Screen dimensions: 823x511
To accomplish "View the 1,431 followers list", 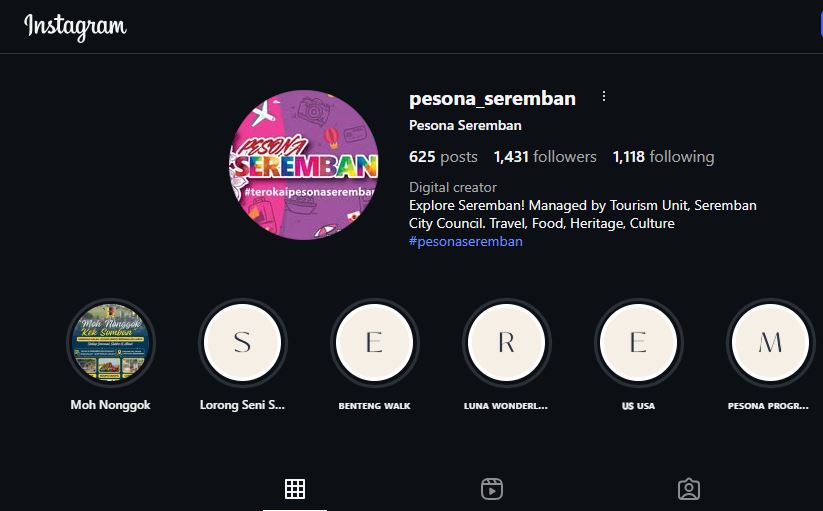I will coord(545,157).
